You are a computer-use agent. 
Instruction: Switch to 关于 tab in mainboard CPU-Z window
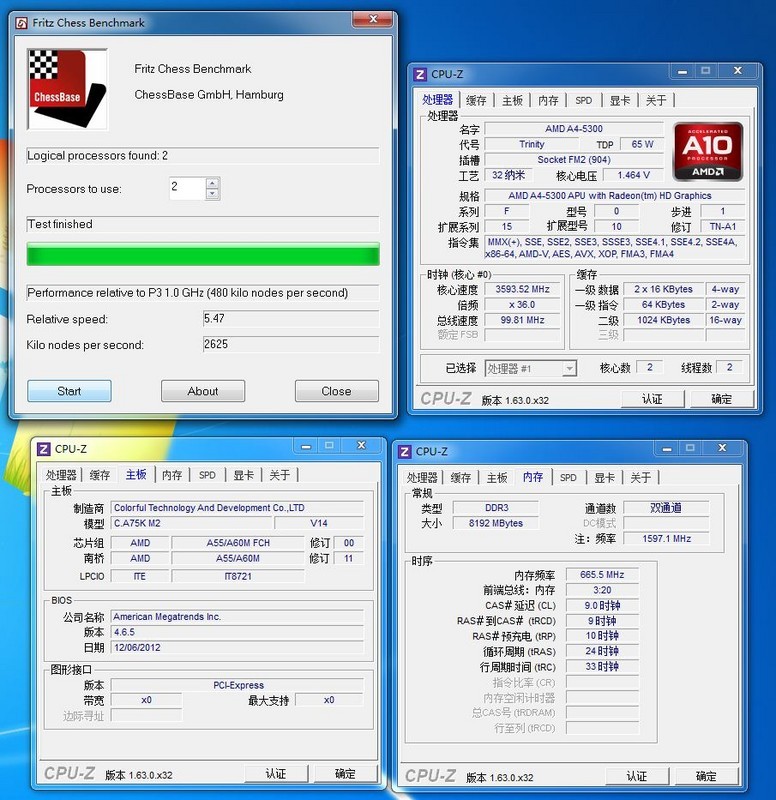(280, 476)
